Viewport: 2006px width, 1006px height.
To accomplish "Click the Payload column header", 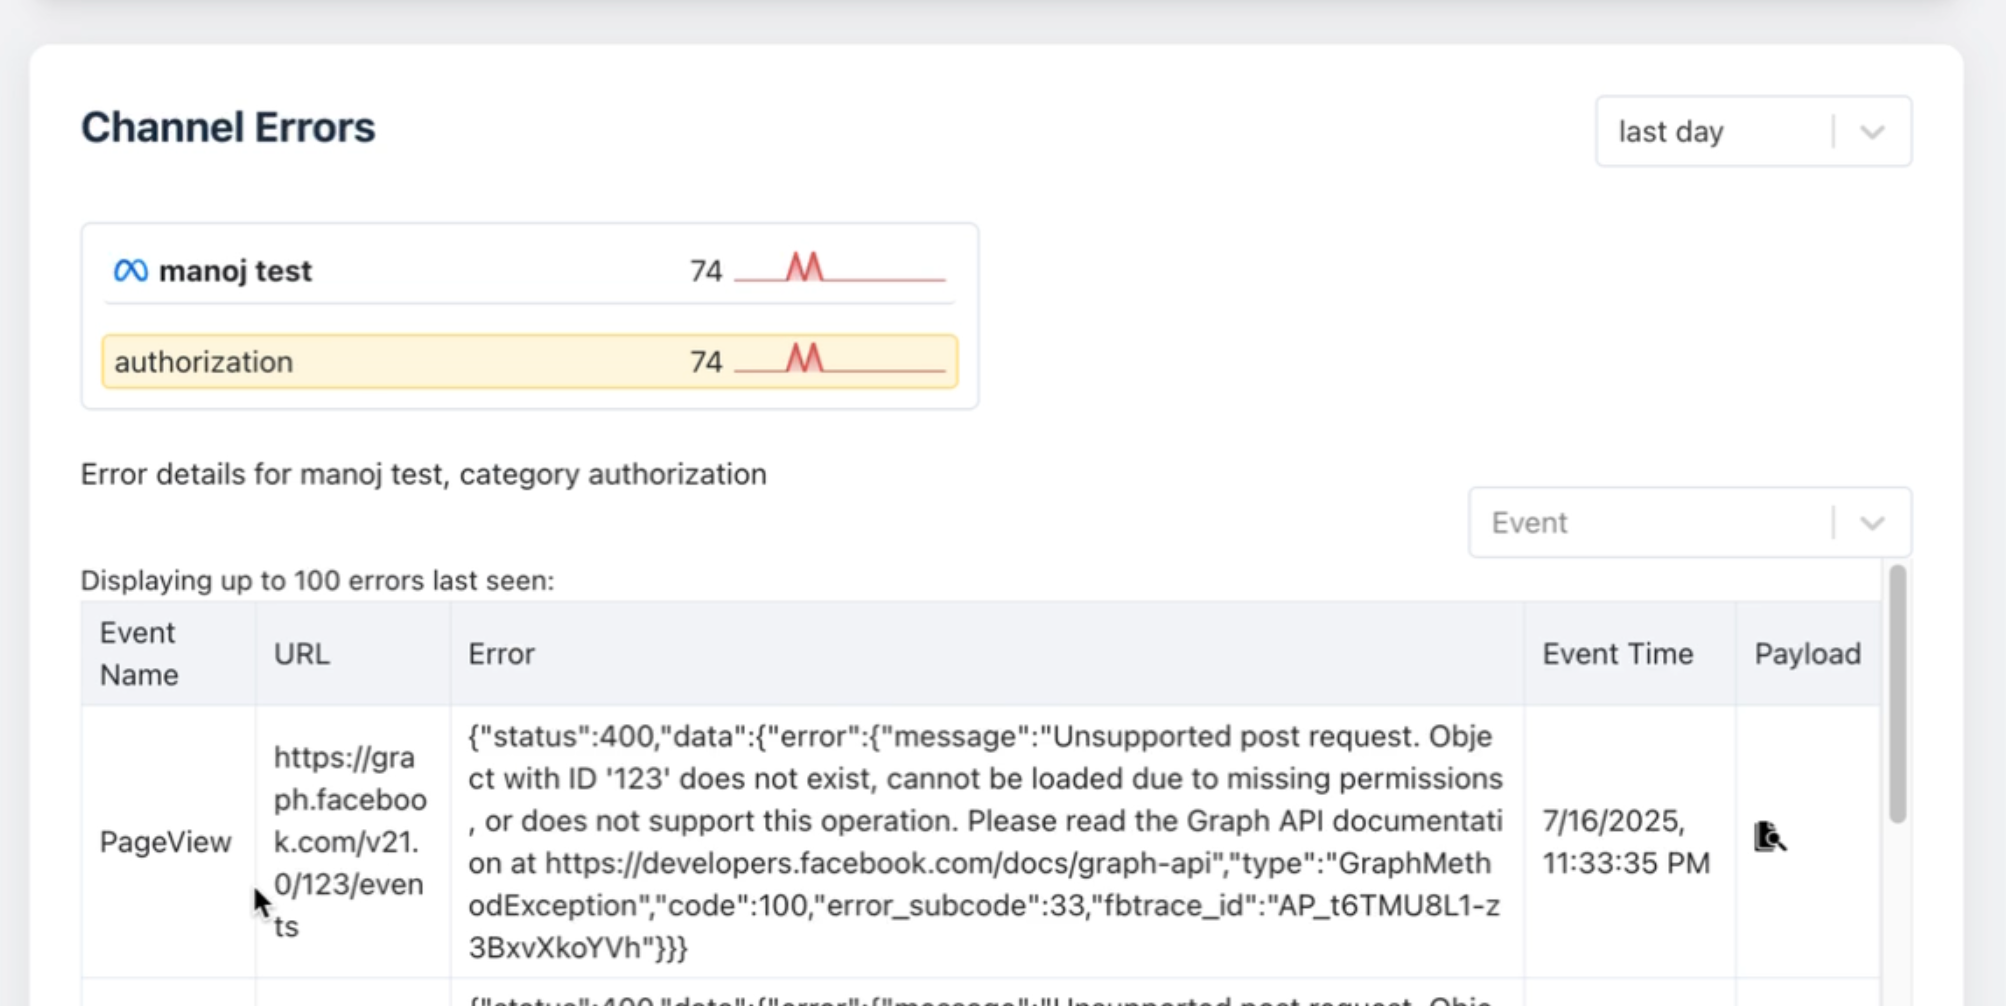I will pos(1807,654).
